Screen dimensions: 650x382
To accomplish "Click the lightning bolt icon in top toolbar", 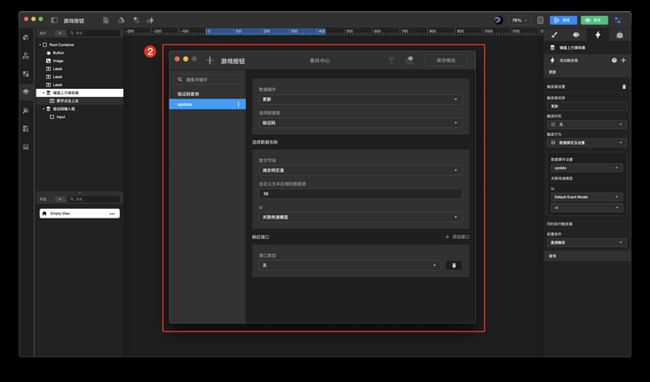I will click(150, 20).
